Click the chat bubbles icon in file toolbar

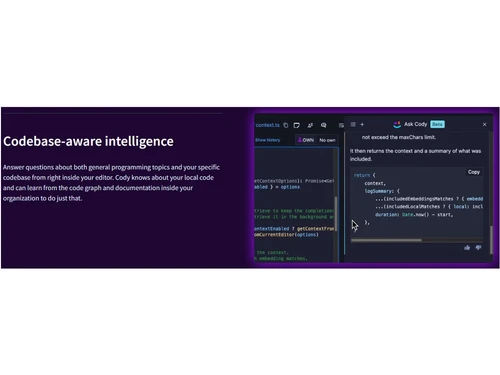point(323,125)
